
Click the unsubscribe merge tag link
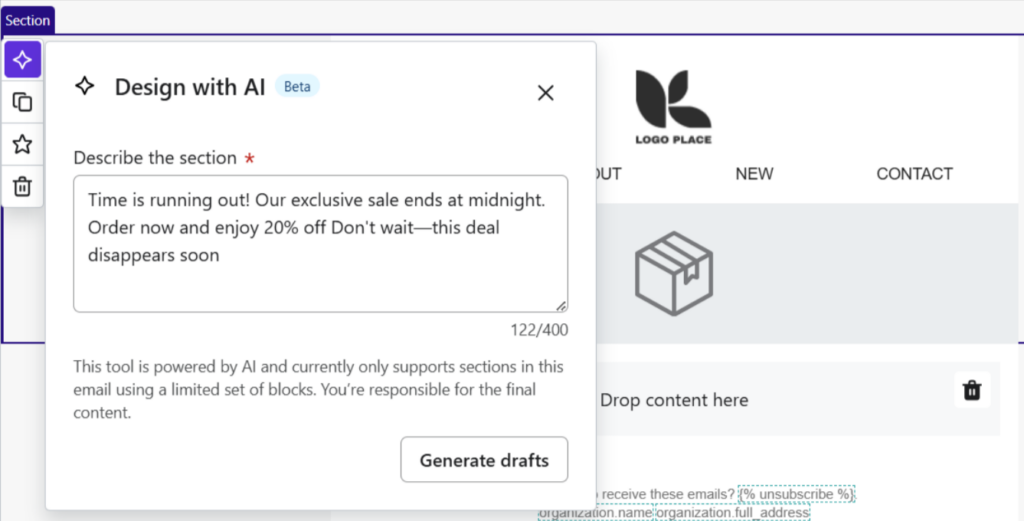click(x=796, y=494)
